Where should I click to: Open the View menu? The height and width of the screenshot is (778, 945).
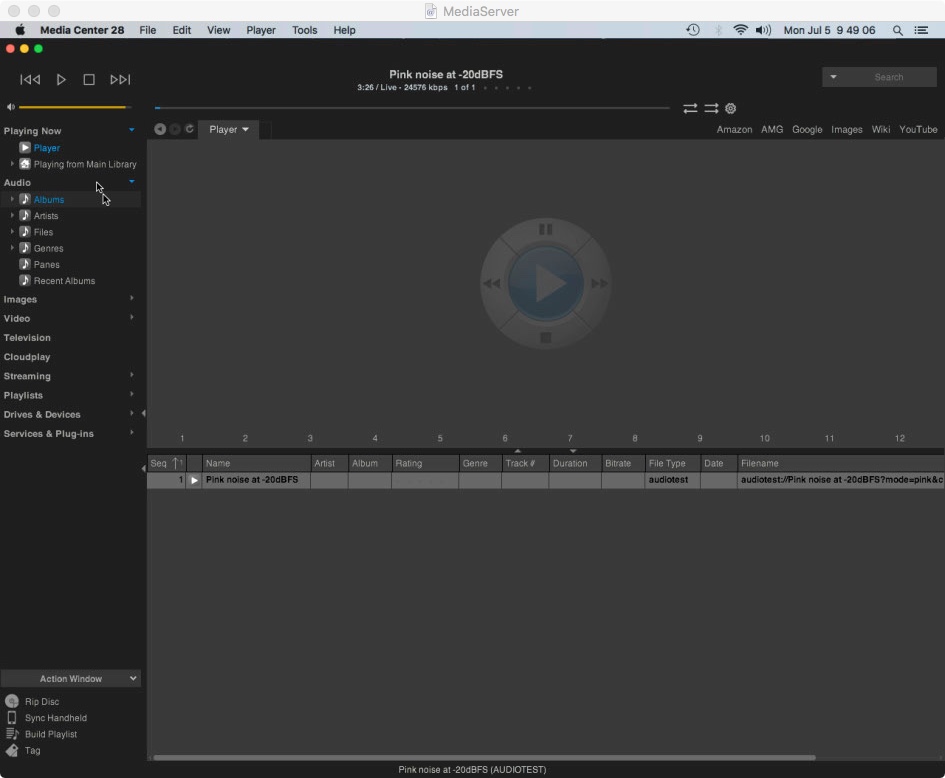pos(218,30)
